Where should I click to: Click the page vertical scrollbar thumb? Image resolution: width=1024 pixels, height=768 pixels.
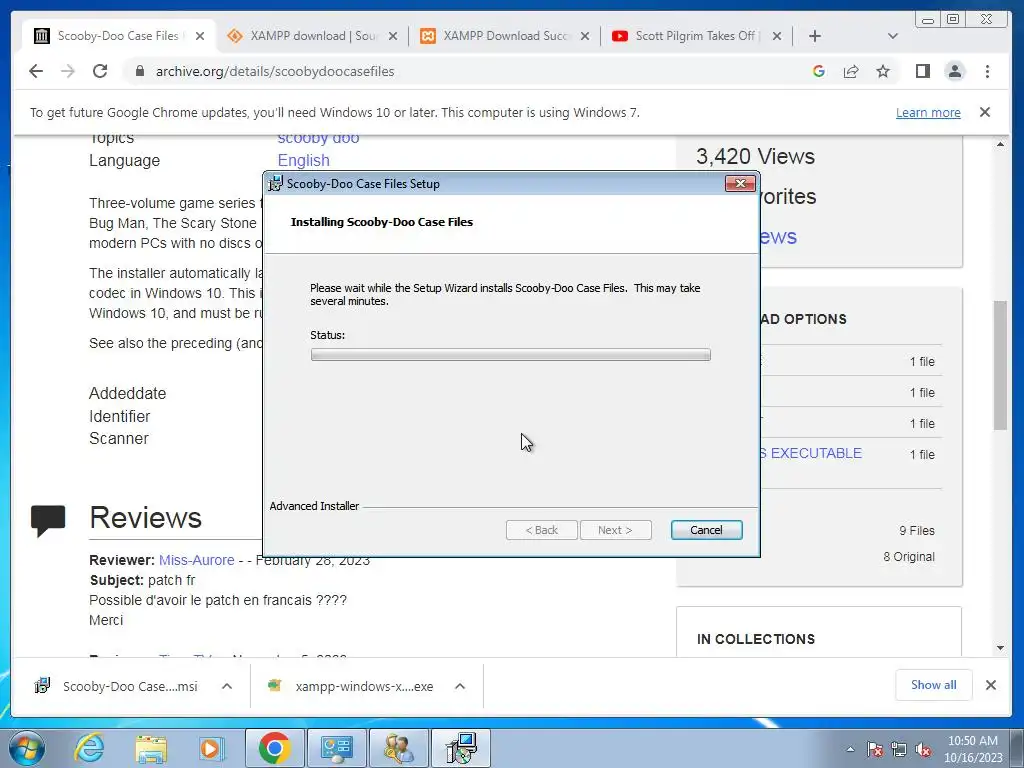coord(1000,365)
